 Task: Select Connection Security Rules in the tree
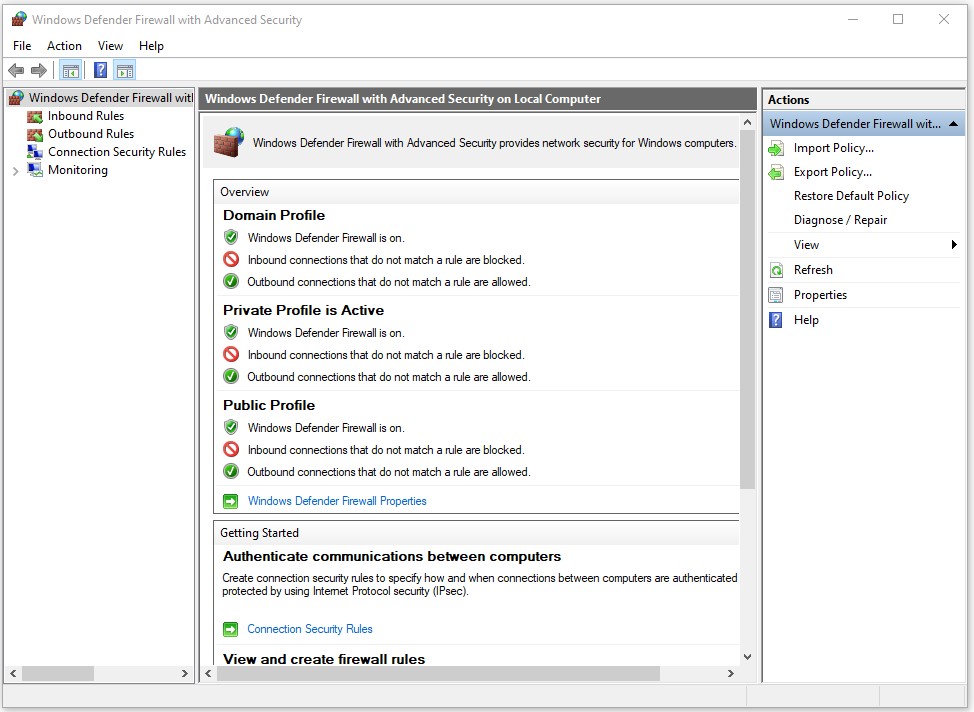[117, 152]
